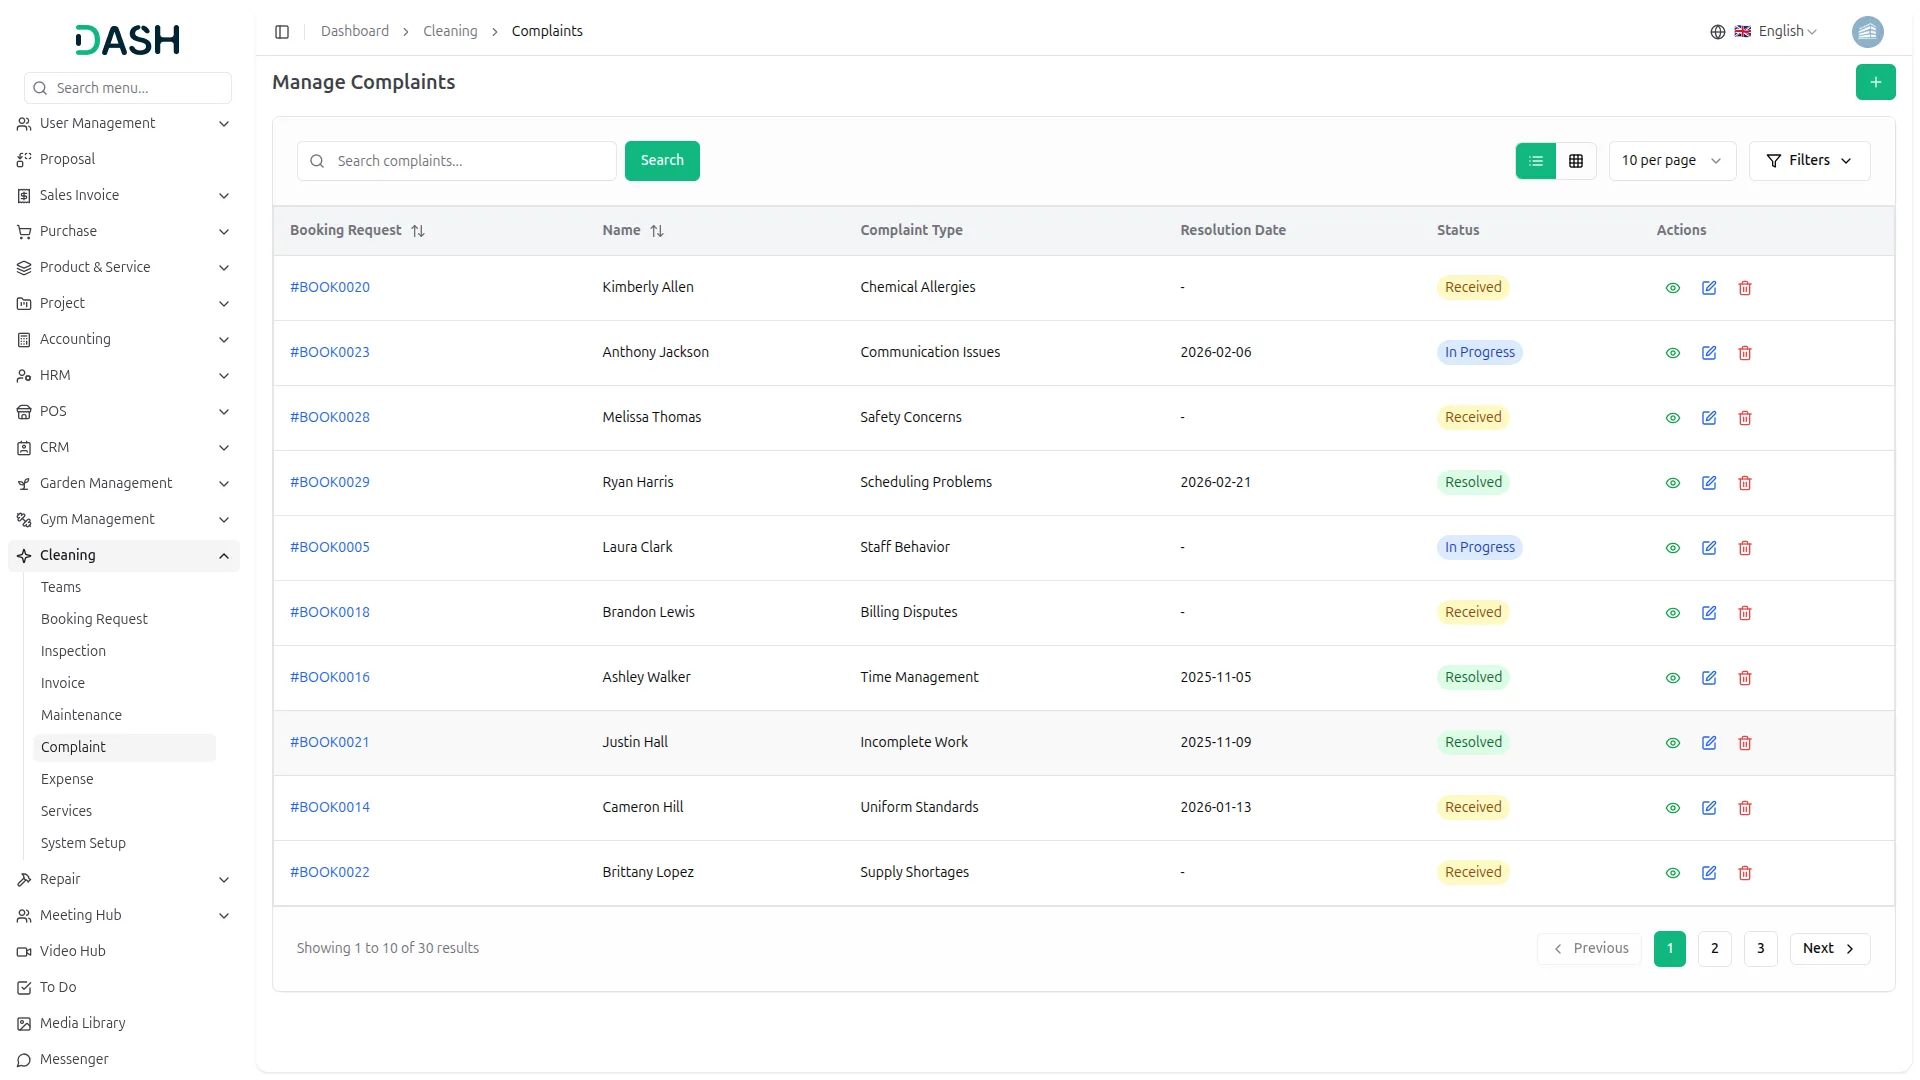
Task: View Melissa Thomas complaint via eye icon
Action: [x=1673, y=418]
